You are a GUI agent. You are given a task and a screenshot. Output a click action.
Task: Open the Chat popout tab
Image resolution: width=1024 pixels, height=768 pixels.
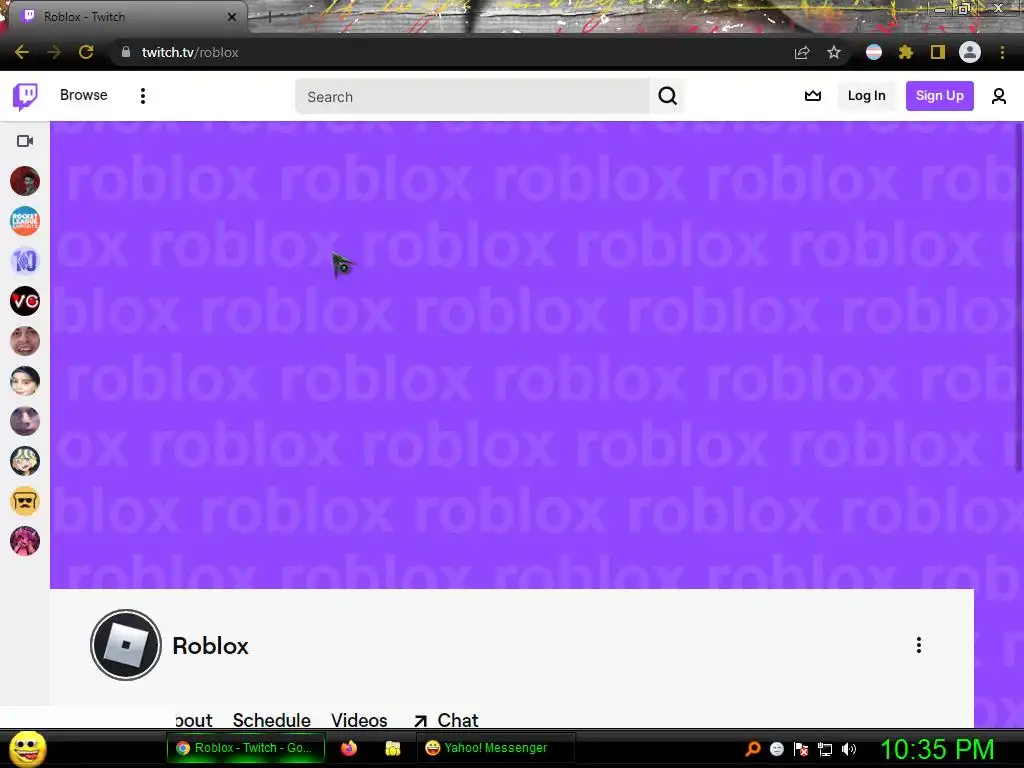coord(446,720)
